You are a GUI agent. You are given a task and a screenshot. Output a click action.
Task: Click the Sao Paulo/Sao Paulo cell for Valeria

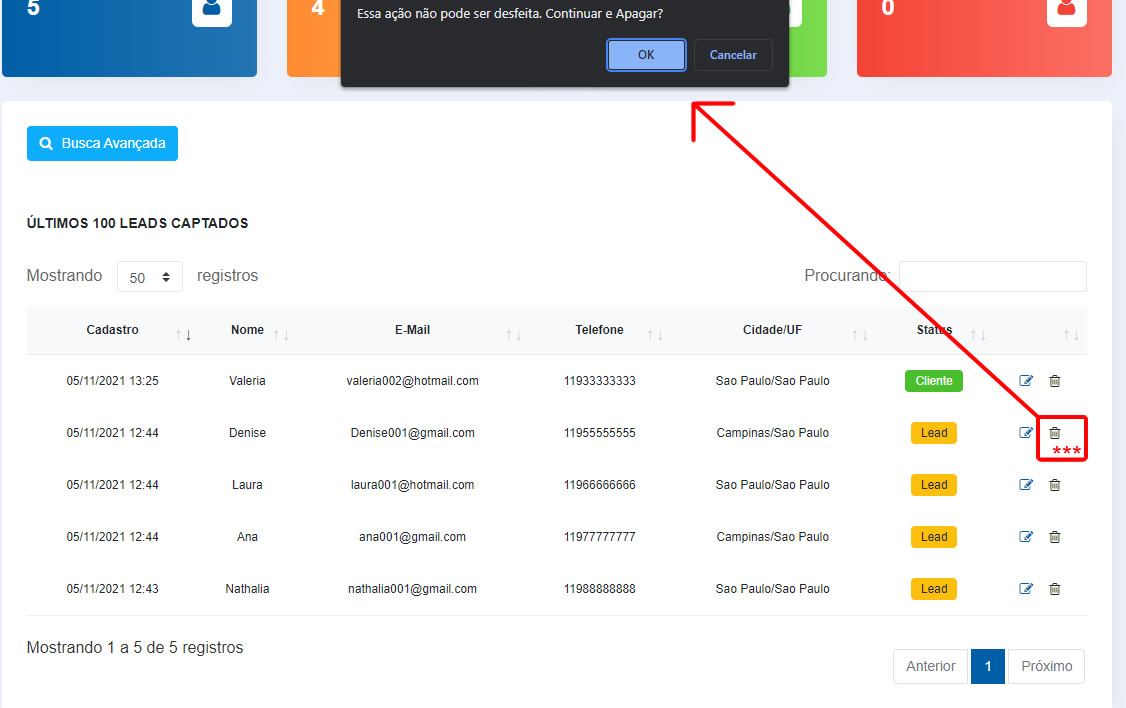[773, 381]
